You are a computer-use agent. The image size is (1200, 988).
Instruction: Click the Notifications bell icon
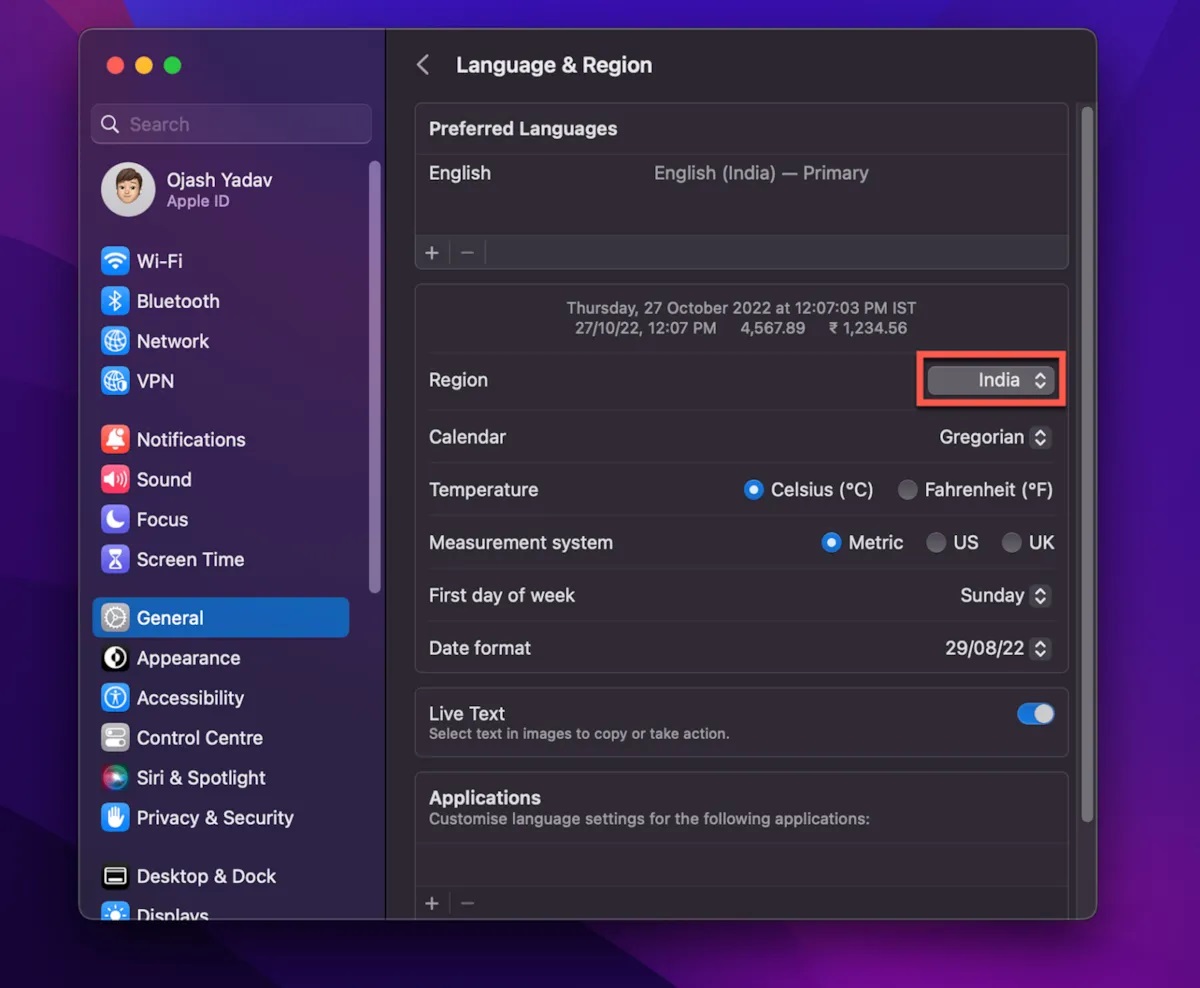tap(115, 439)
